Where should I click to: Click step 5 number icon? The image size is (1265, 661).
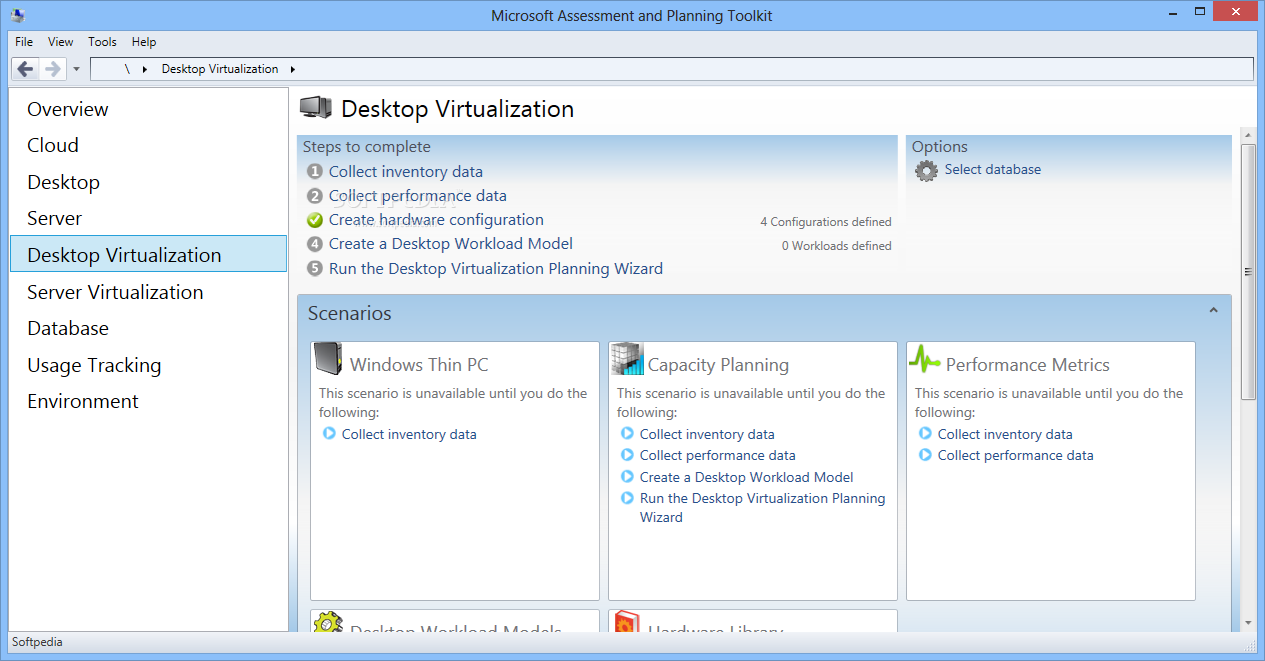[x=315, y=269]
